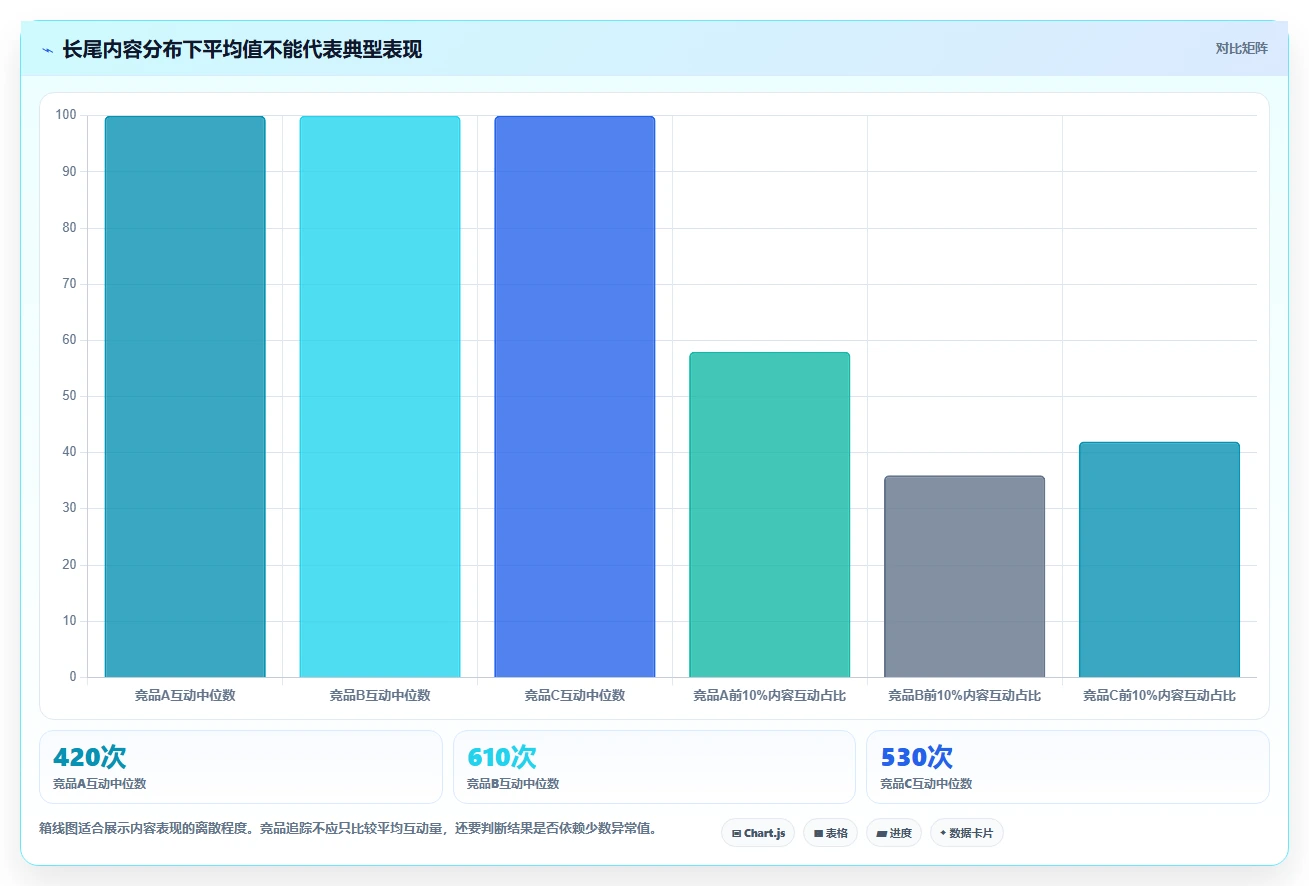Open the 610次 data card
Image resolution: width=1309 pixels, height=886 pixels.
tap(654, 767)
